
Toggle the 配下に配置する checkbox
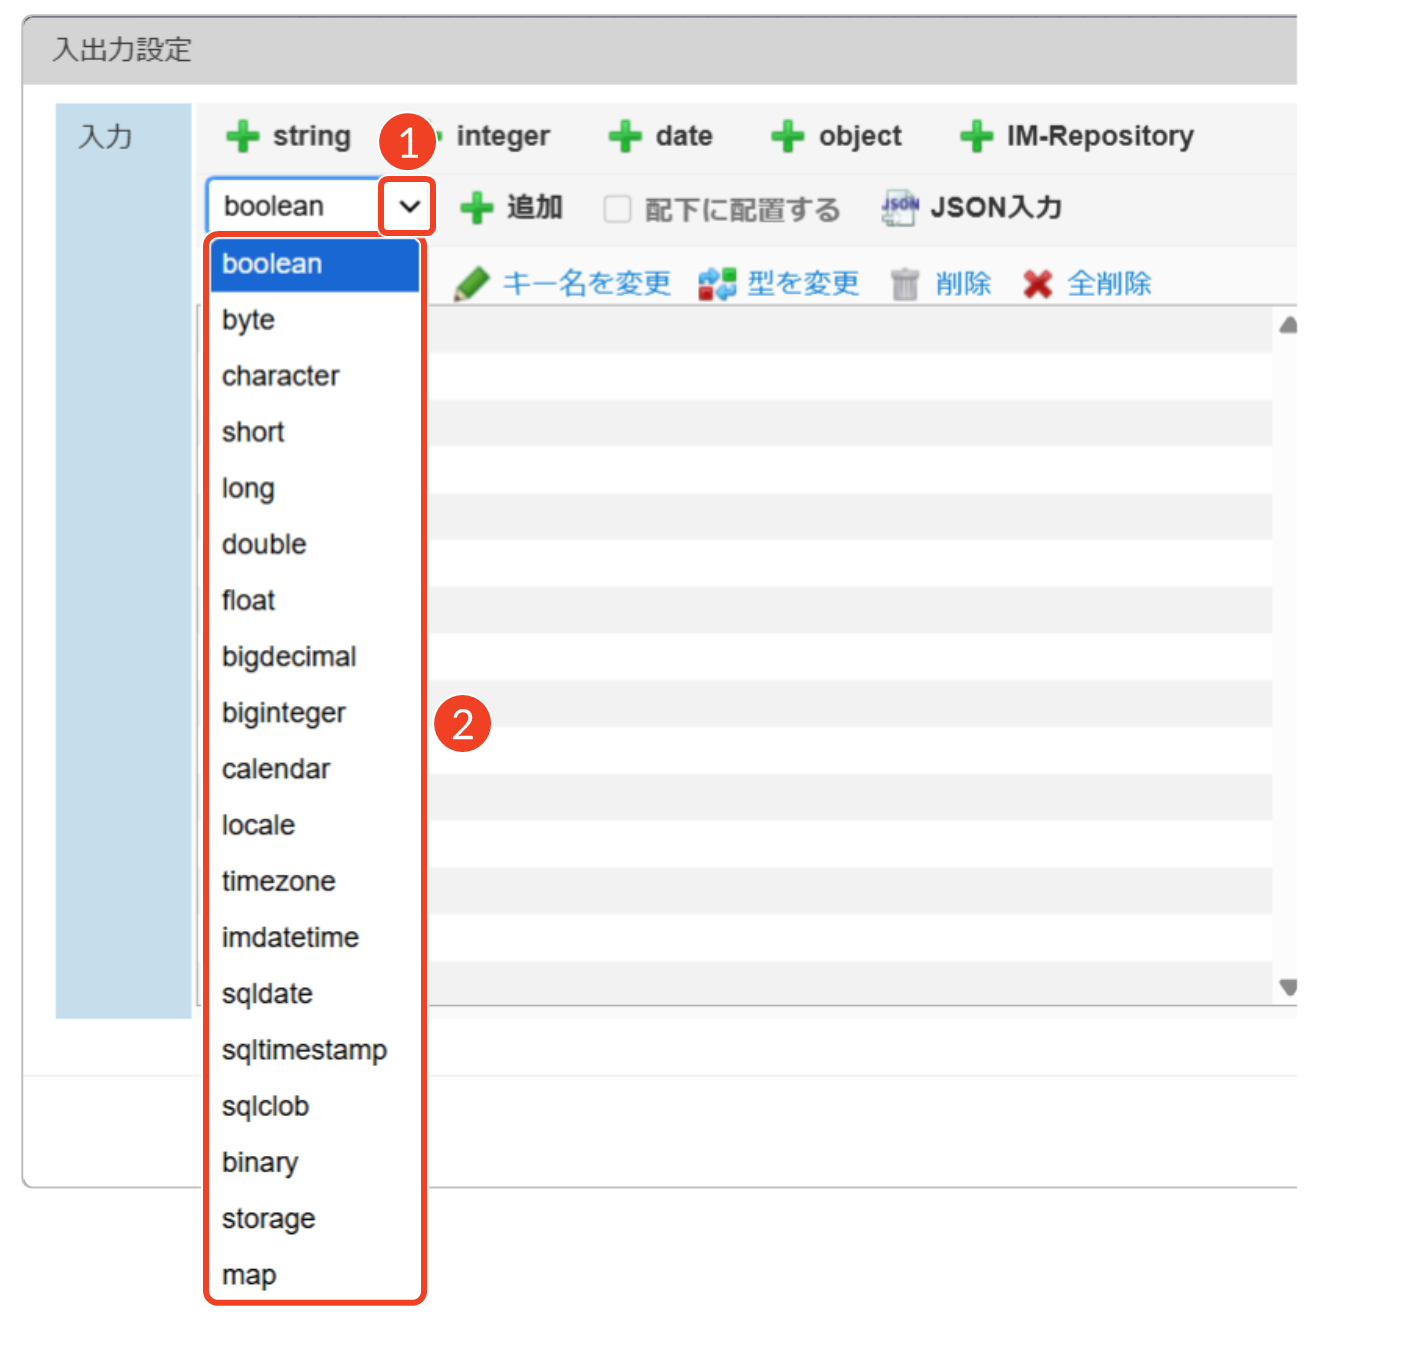pos(617,209)
